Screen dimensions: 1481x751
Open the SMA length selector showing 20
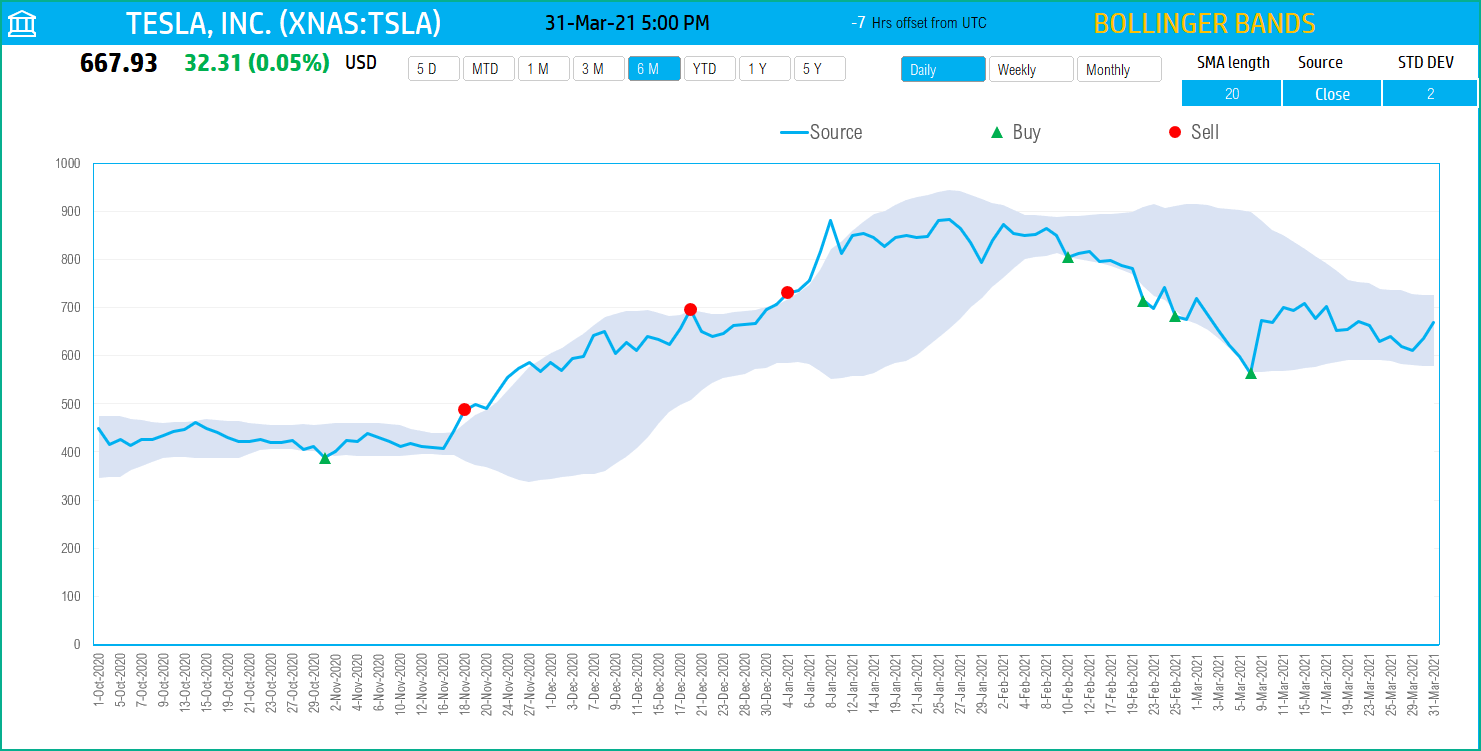tap(1231, 92)
